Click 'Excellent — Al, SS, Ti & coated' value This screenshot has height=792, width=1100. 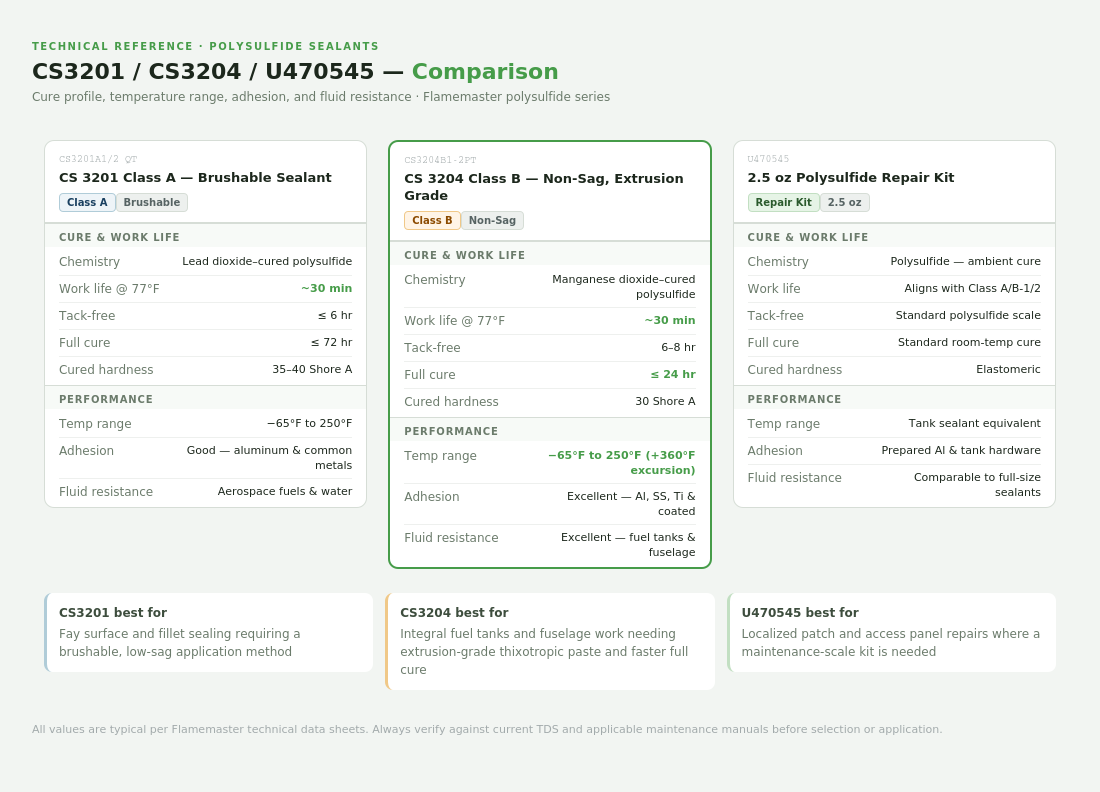(631, 504)
